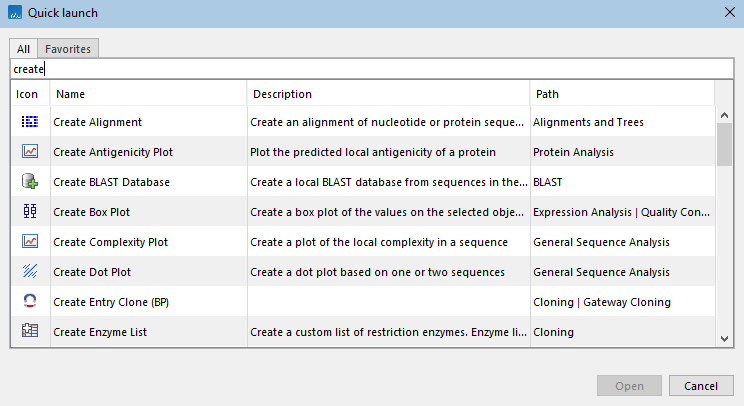Click the 'Protein Analysis' path cell
Screen dimensions: 744x406
pos(623,152)
